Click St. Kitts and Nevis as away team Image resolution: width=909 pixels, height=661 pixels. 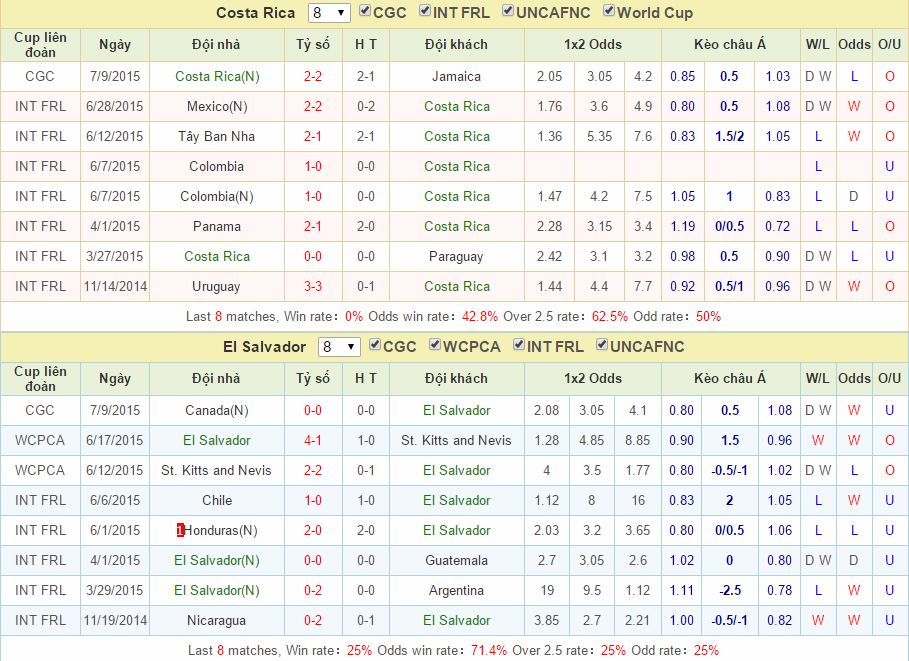(x=456, y=440)
